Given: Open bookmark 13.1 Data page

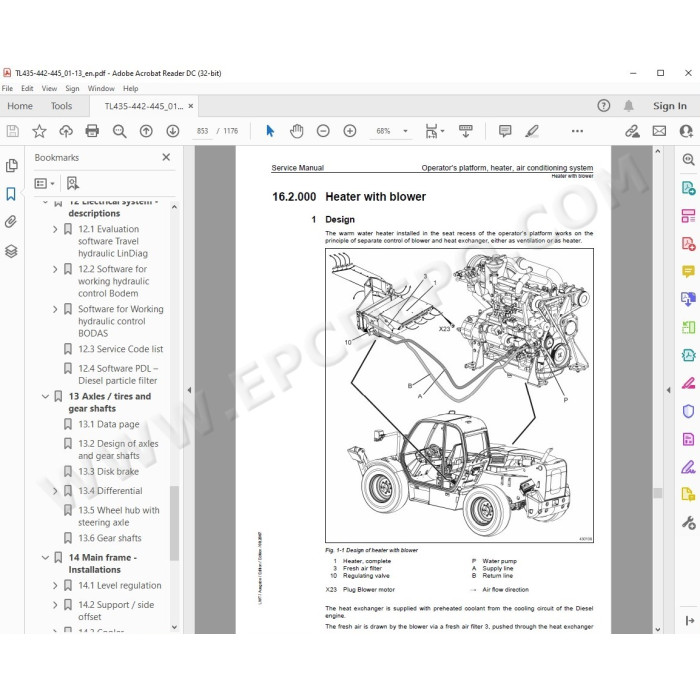Looking at the screenshot, I should pos(109,424).
